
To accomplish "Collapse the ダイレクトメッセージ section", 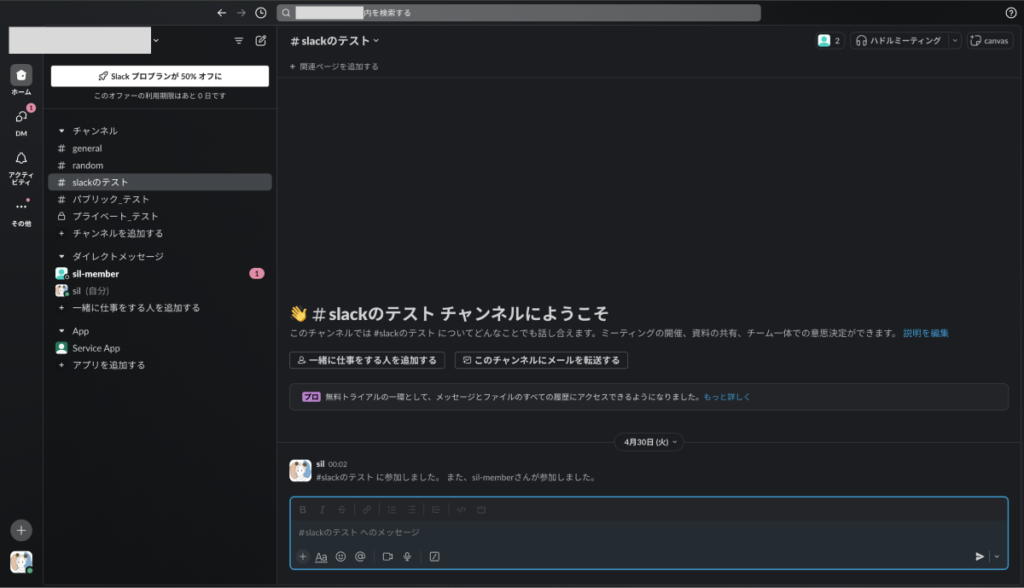I will [x=62, y=257].
